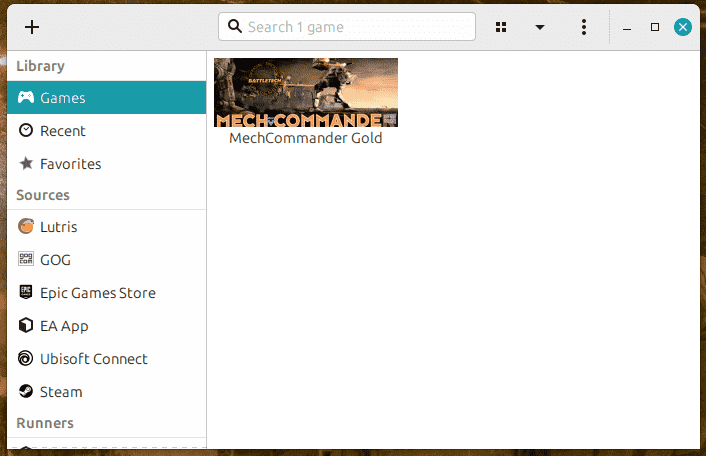Viewport: 706px width, 456px height.
Task: Open the view options dropdown arrow
Action: point(540,27)
